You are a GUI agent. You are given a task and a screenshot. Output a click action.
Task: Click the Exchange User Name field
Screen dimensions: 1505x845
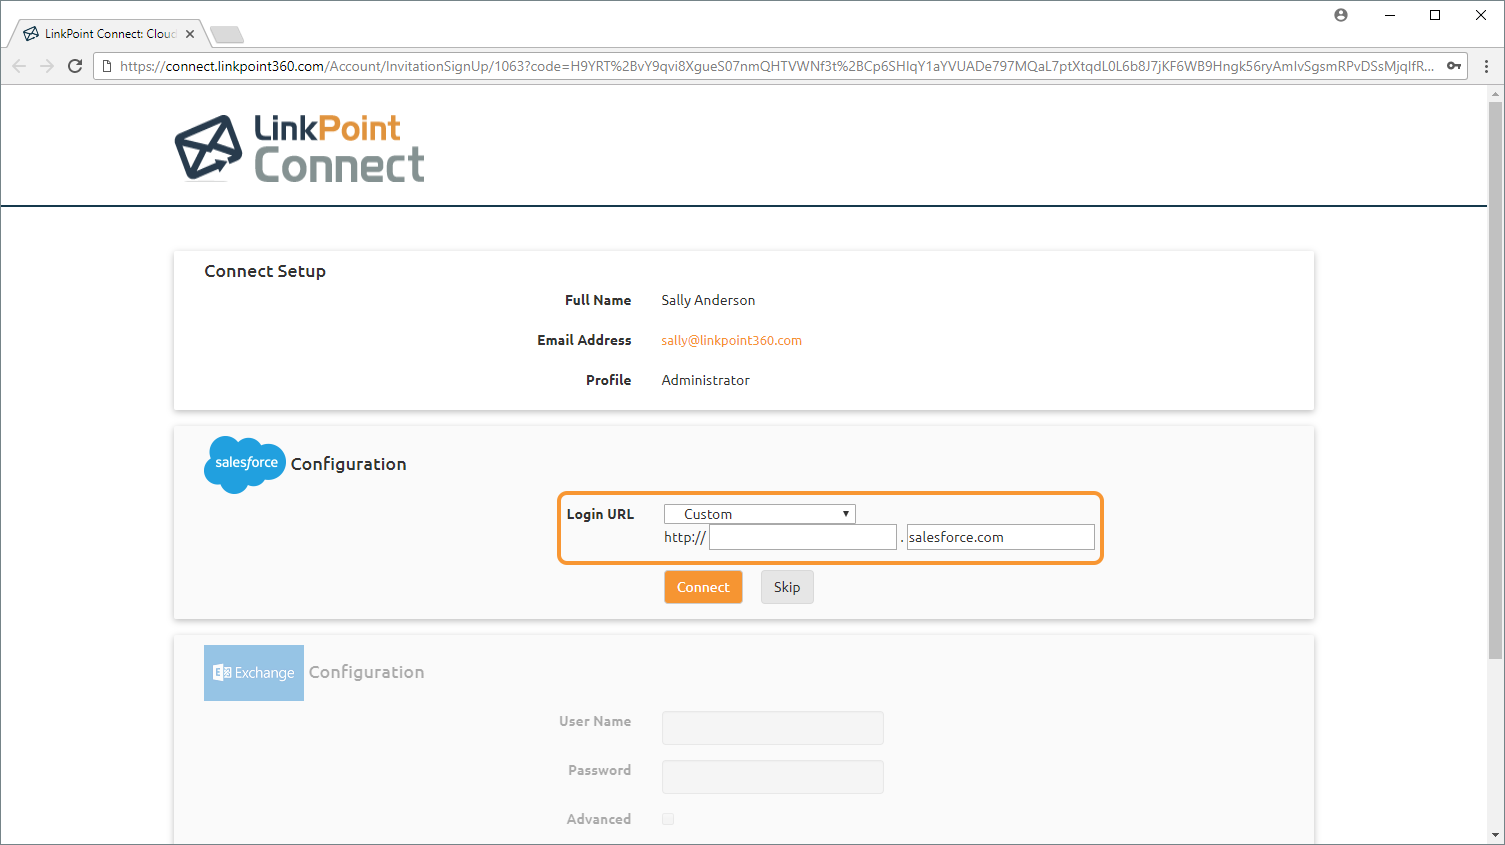click(773, 728)
